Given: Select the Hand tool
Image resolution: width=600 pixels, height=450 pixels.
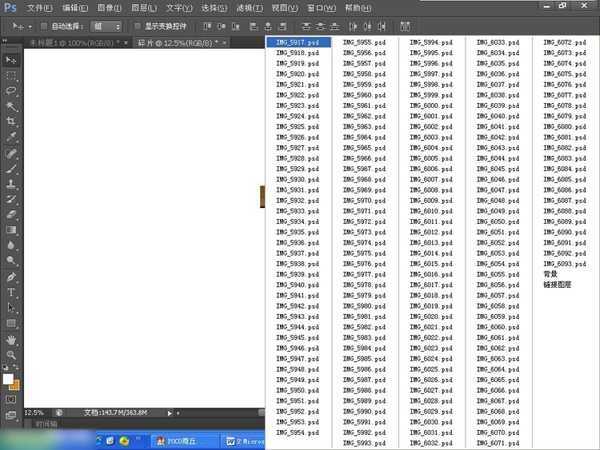Looking at the screenshot, I should click(x=12, y=339).
